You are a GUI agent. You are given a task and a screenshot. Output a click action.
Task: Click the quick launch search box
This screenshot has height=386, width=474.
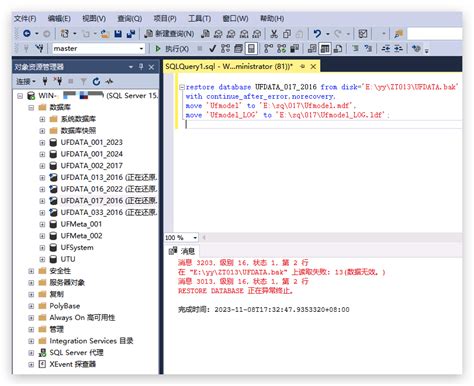point(434,33)
